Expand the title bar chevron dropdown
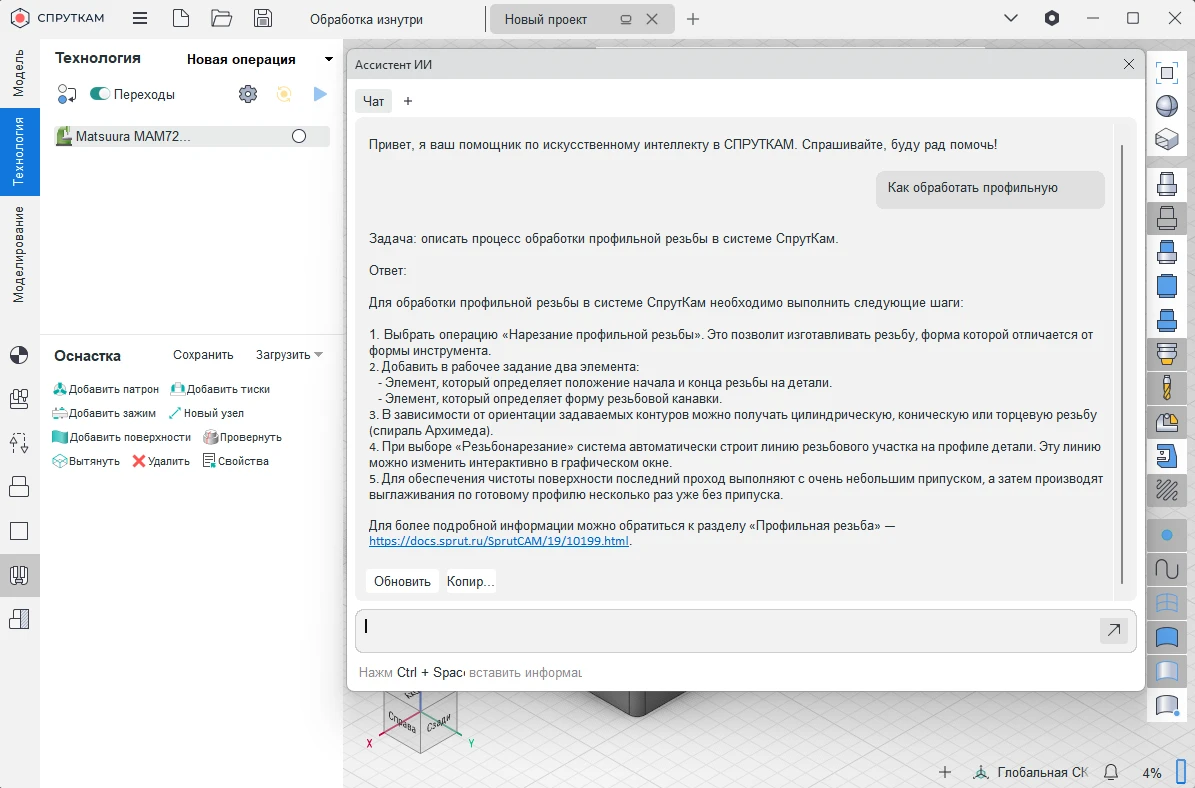 point(1011,18)
